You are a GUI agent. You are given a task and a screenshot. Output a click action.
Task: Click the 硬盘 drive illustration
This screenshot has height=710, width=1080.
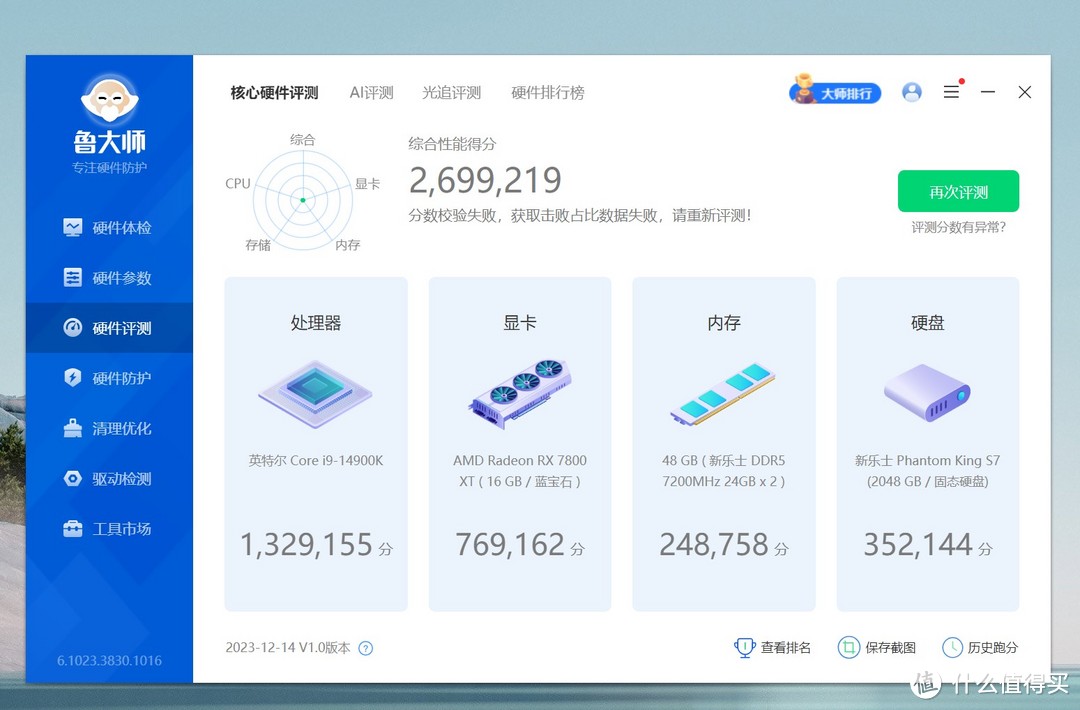pos(927,393)
